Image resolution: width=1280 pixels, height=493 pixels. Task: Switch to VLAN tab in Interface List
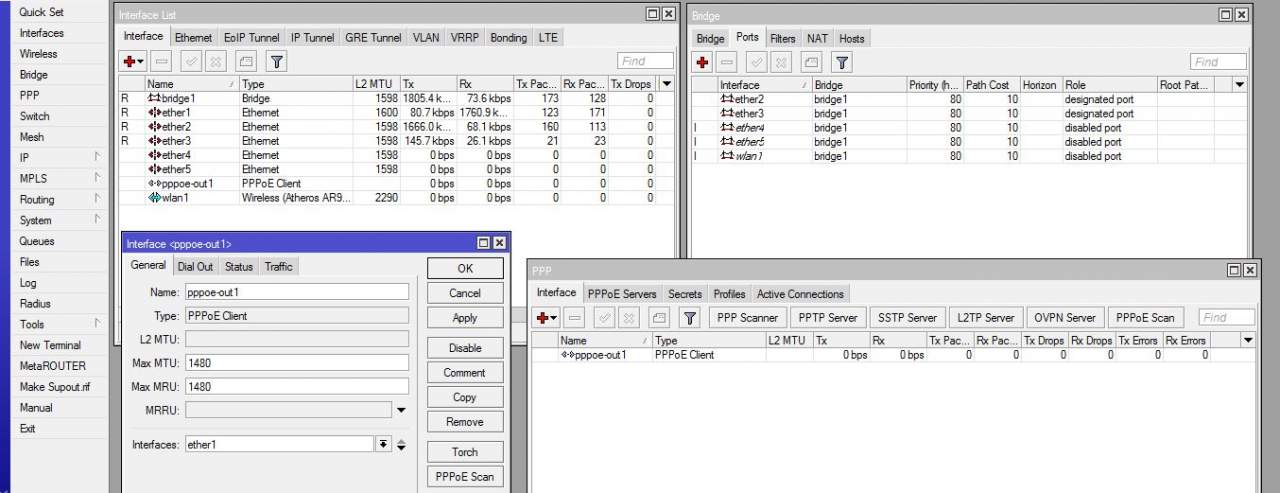pyautogui.click(x=426, y=37)
